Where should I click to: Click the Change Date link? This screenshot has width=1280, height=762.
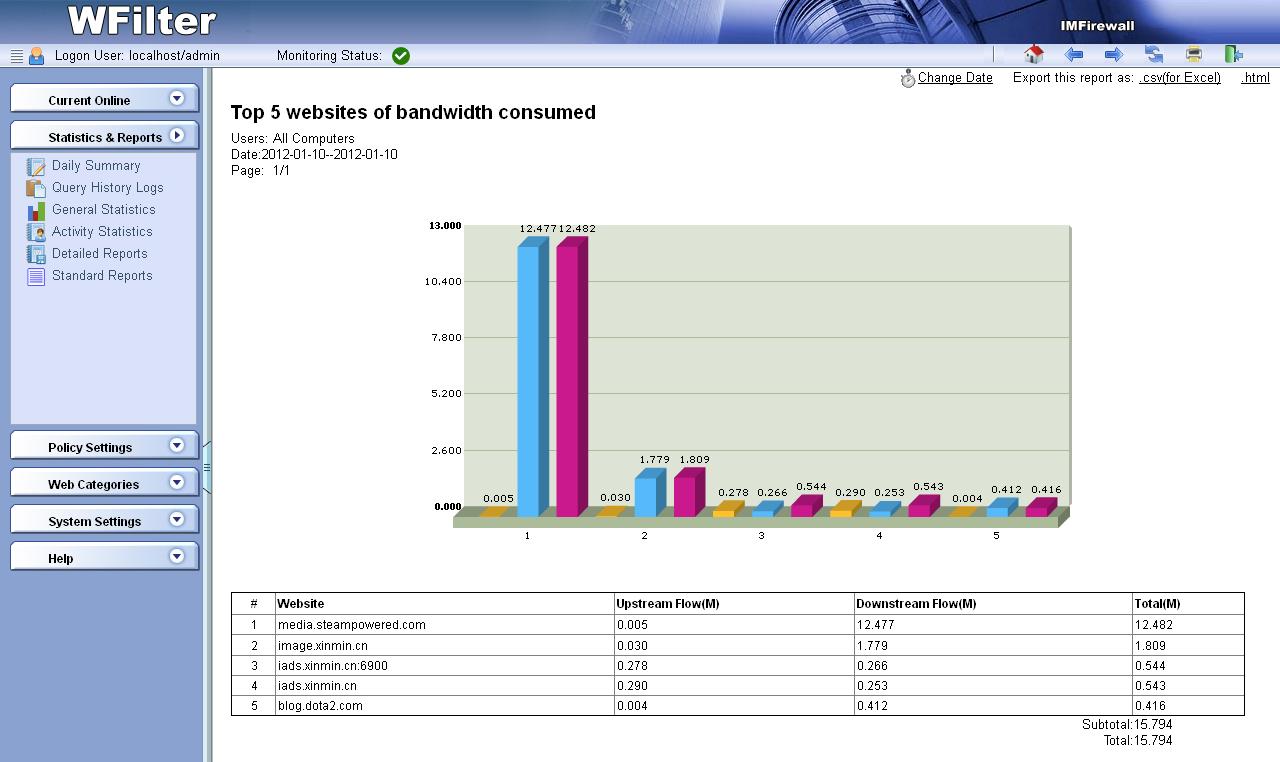pyautogui.click(x=955, y=78)
